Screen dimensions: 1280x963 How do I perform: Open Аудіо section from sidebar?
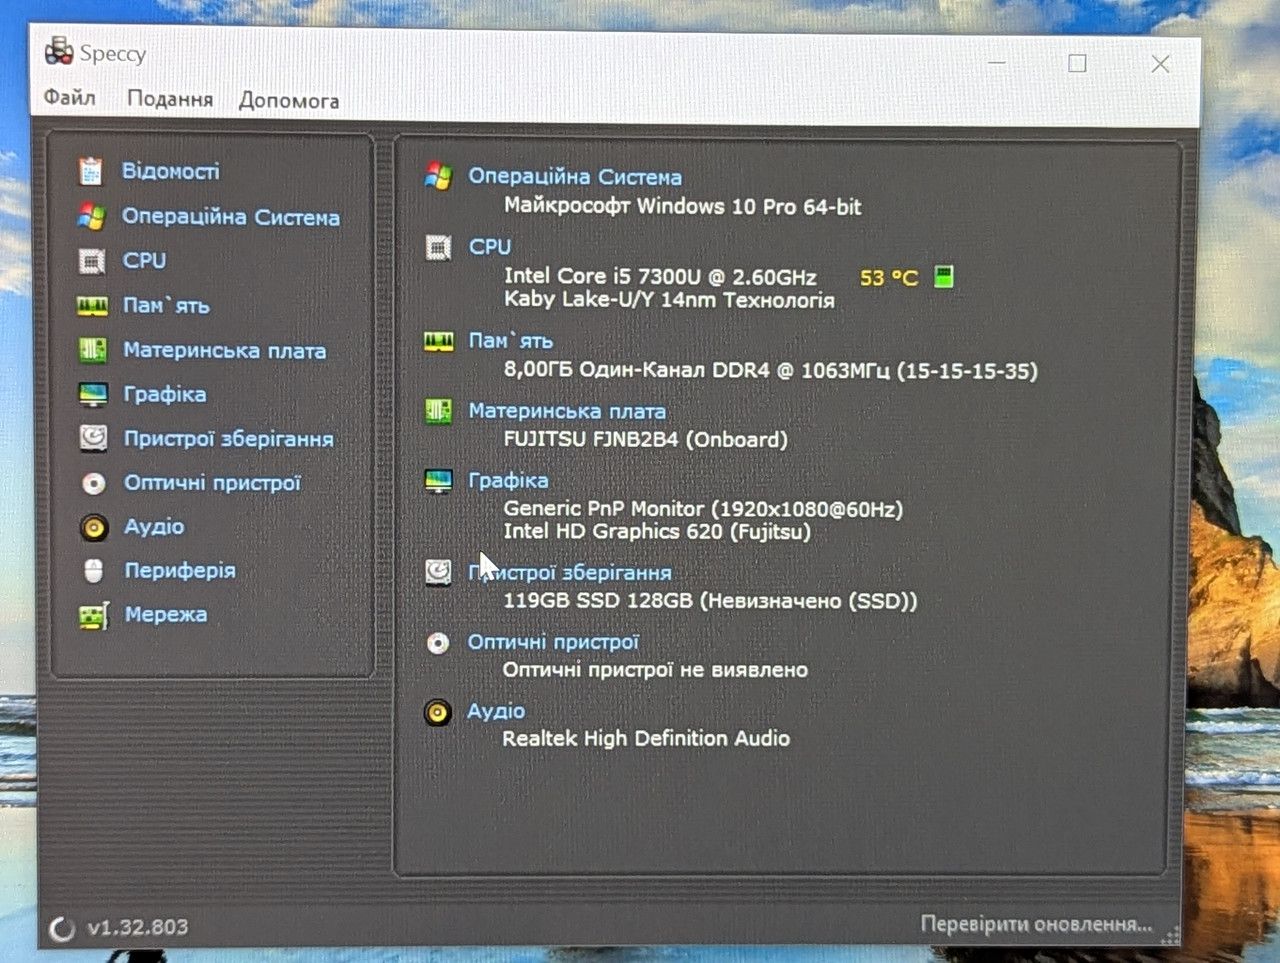click(154, 527)
